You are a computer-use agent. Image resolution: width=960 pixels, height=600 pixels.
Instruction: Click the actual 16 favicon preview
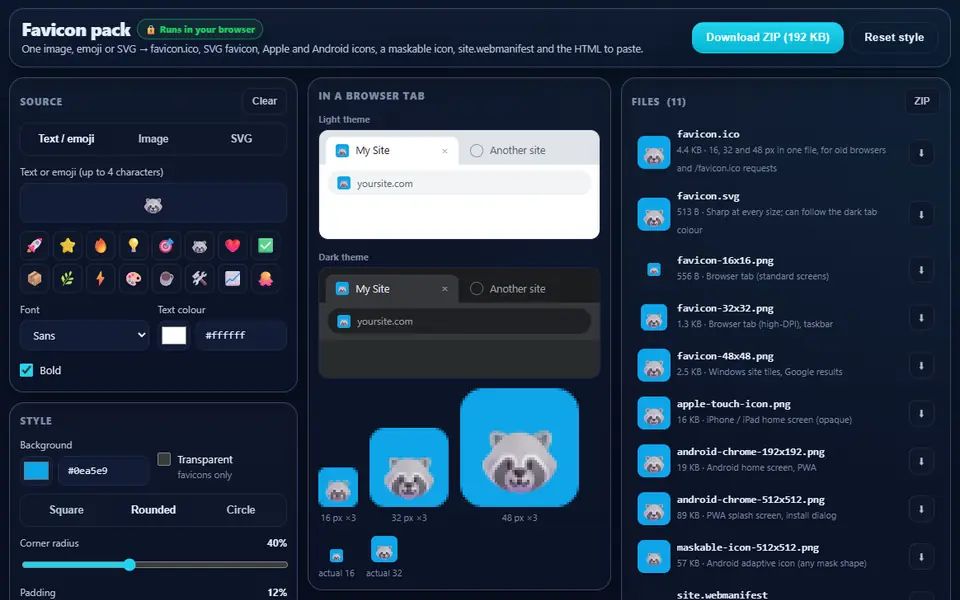336,555
